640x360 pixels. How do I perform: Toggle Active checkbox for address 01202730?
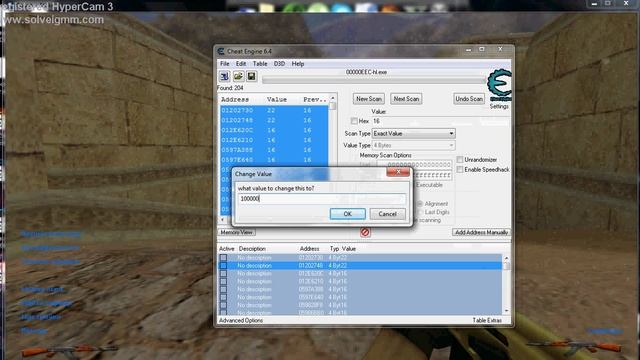click(x=223, y=258)
